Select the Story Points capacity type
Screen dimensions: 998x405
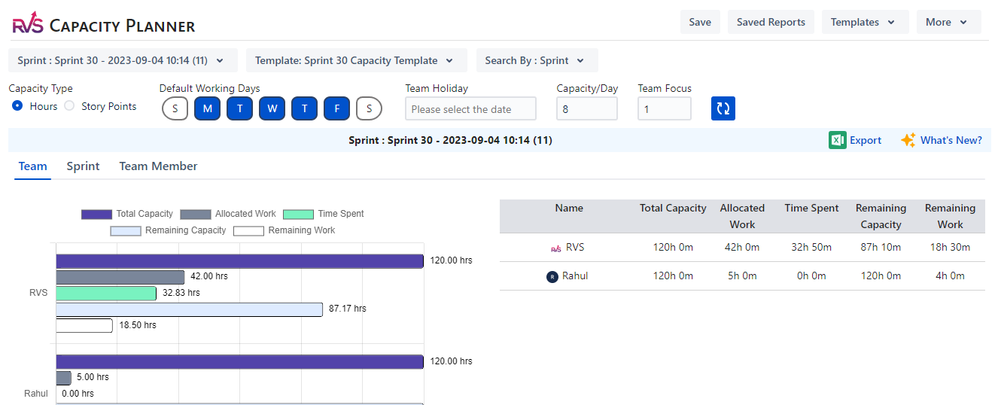click(x=70, y=106)
